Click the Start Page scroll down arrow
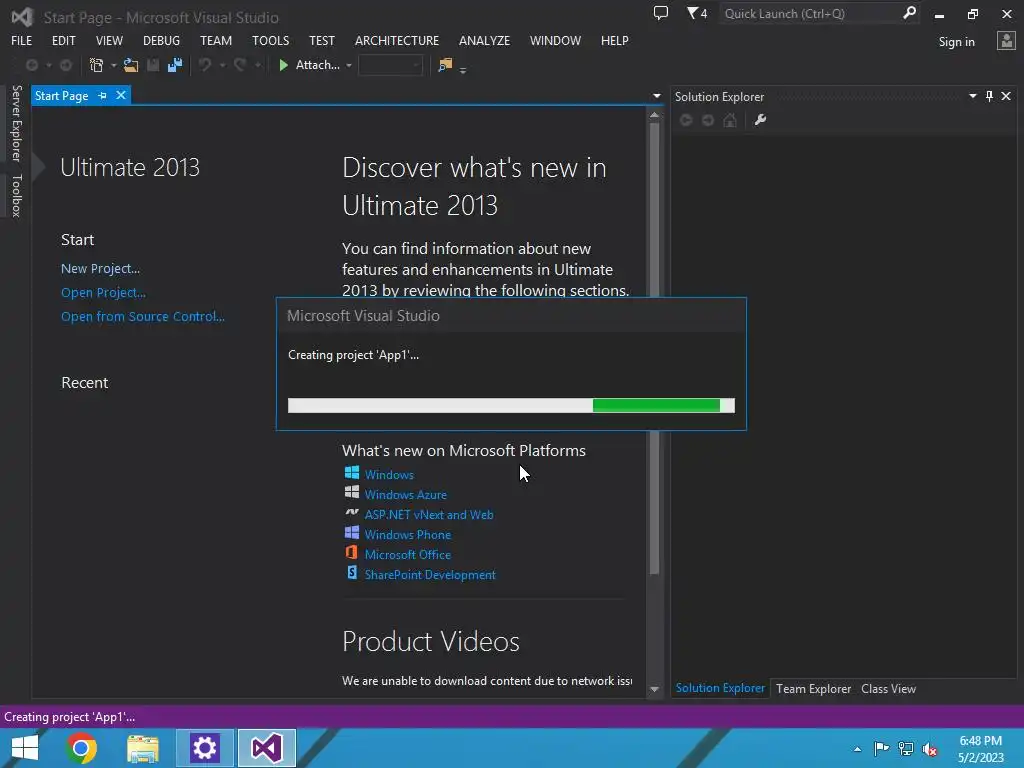The height and width of the screenshot is (768, 1024). [654, 689]
